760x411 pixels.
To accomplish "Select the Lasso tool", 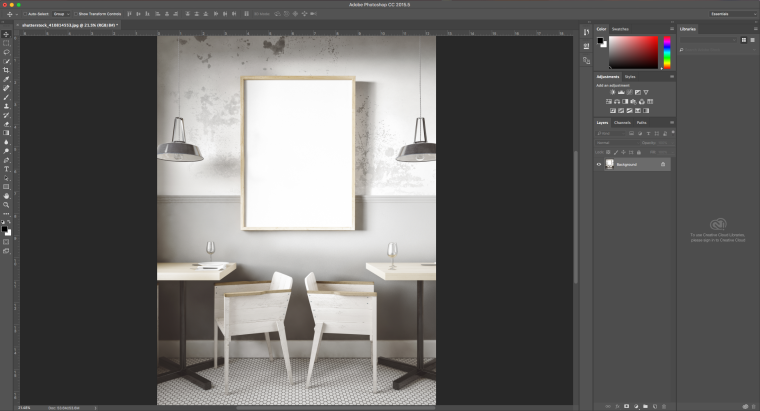I will [x=6, y=52].
